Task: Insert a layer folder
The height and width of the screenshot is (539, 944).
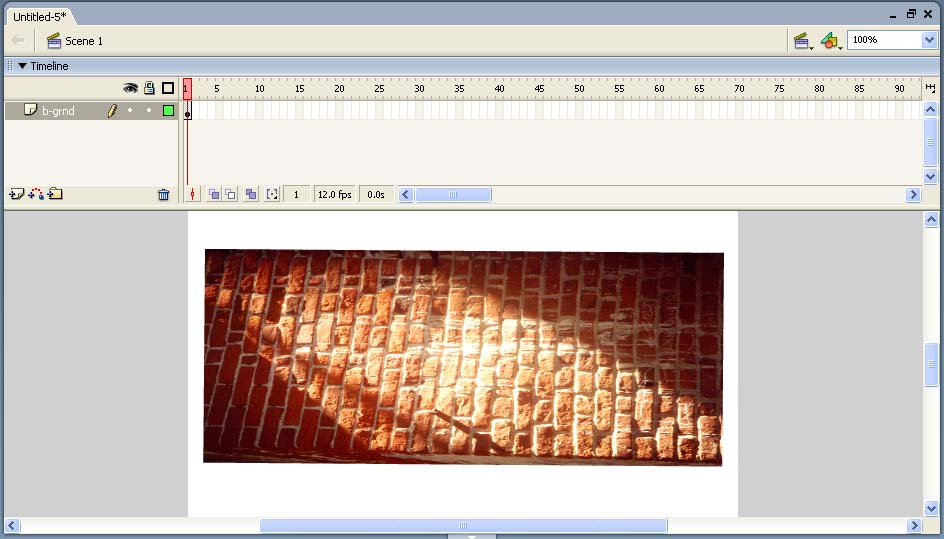Action: (x=55, y=194)
